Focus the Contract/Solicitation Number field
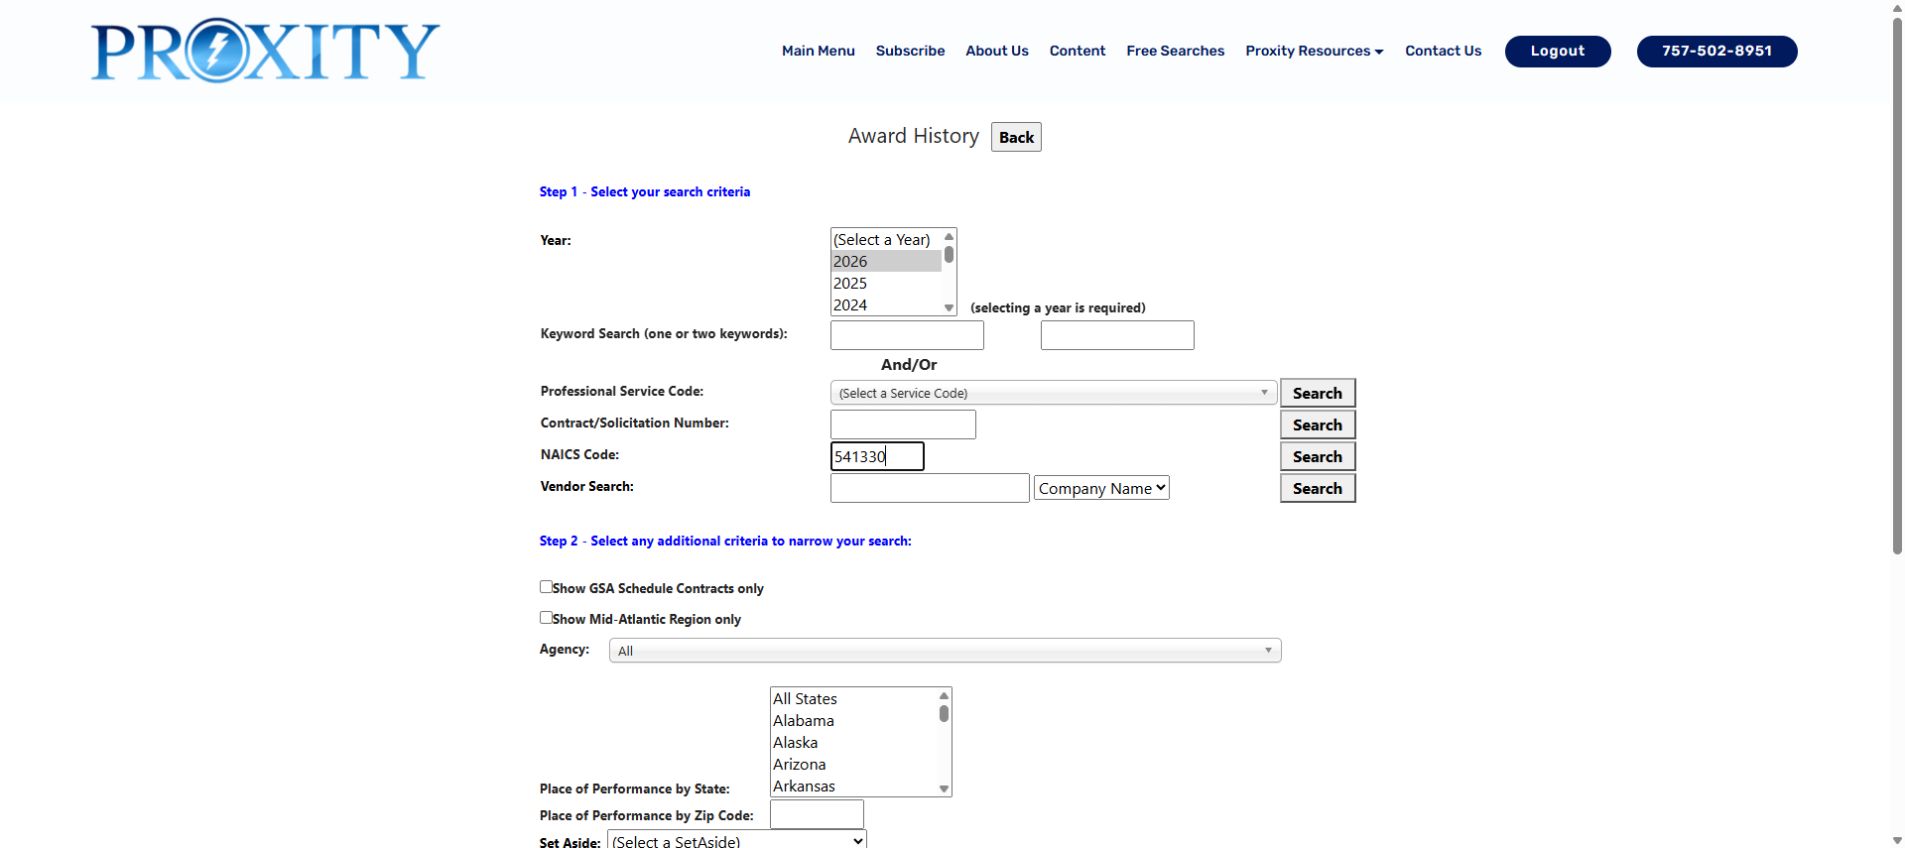This screenshot has height=848, width=1905. (x=903, y=424)
